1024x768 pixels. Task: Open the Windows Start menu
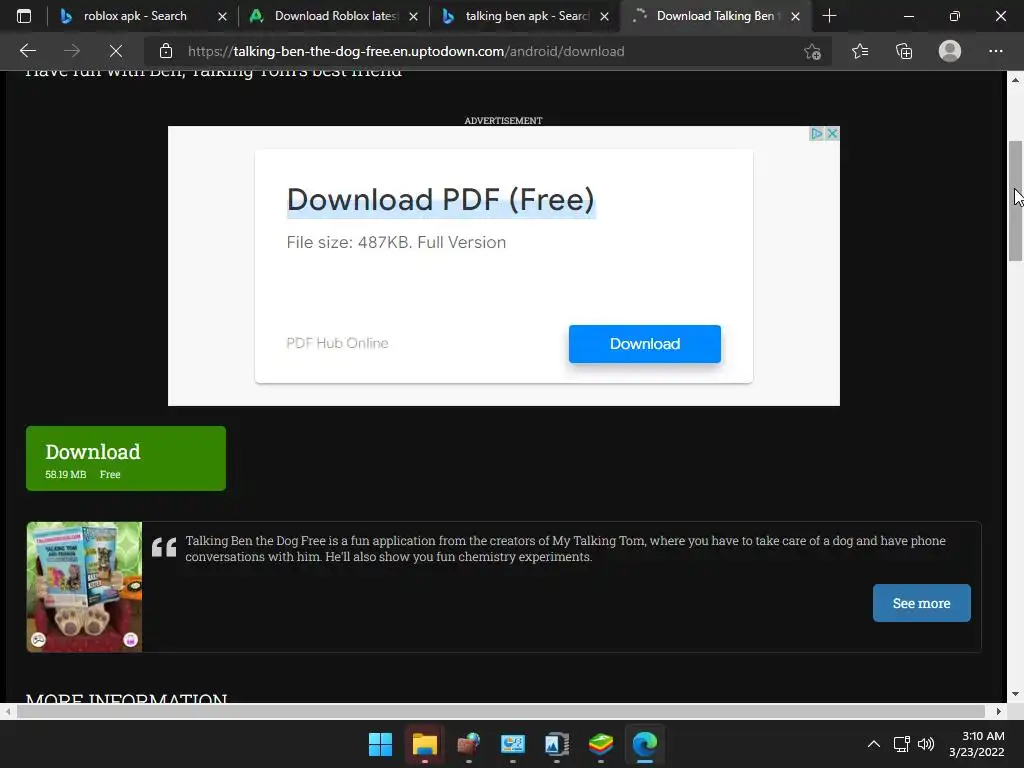coord(380,744)
